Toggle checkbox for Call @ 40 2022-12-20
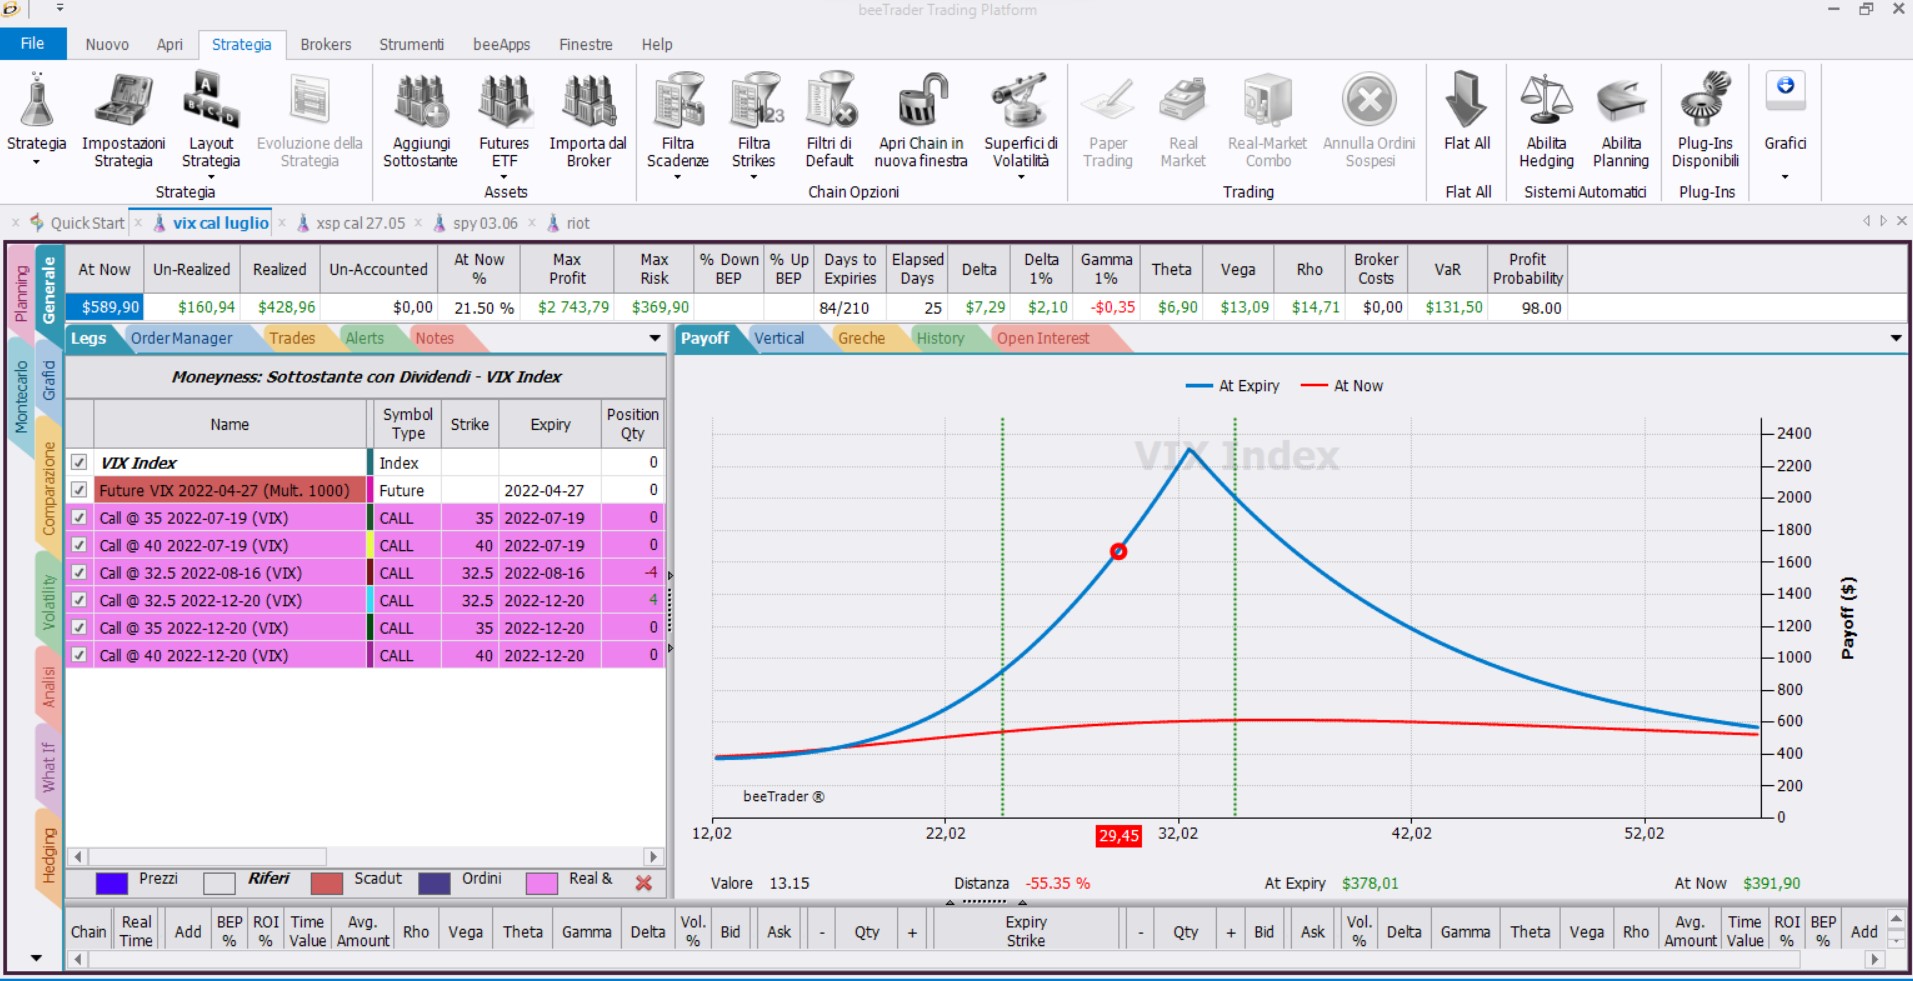This screenshot has width=1913, height=981. coord(79,656)
